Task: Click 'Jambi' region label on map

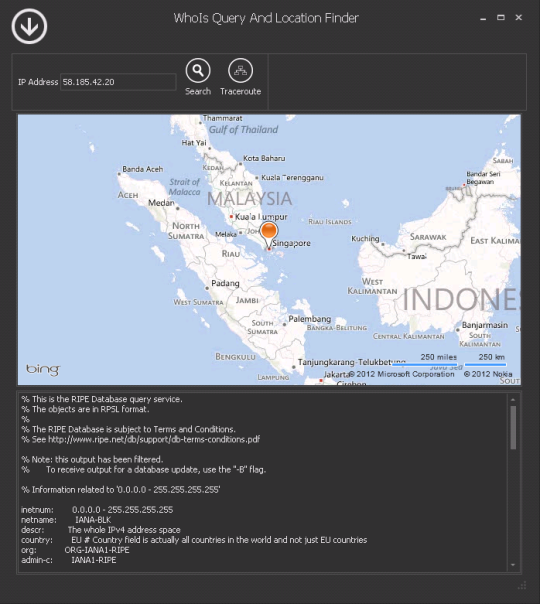Action: [x=247, y=300]
